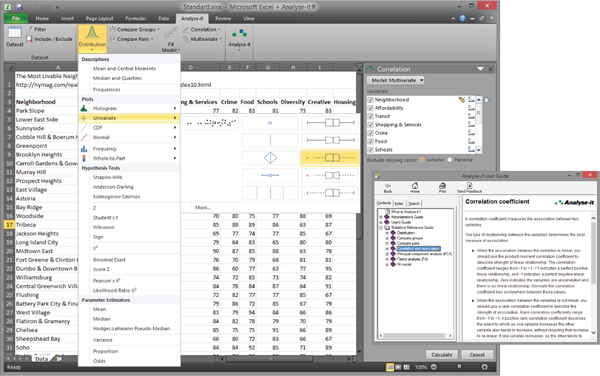The image size is (600, 376).
Task: Click the Cancel button
Action: click(477, 355)
